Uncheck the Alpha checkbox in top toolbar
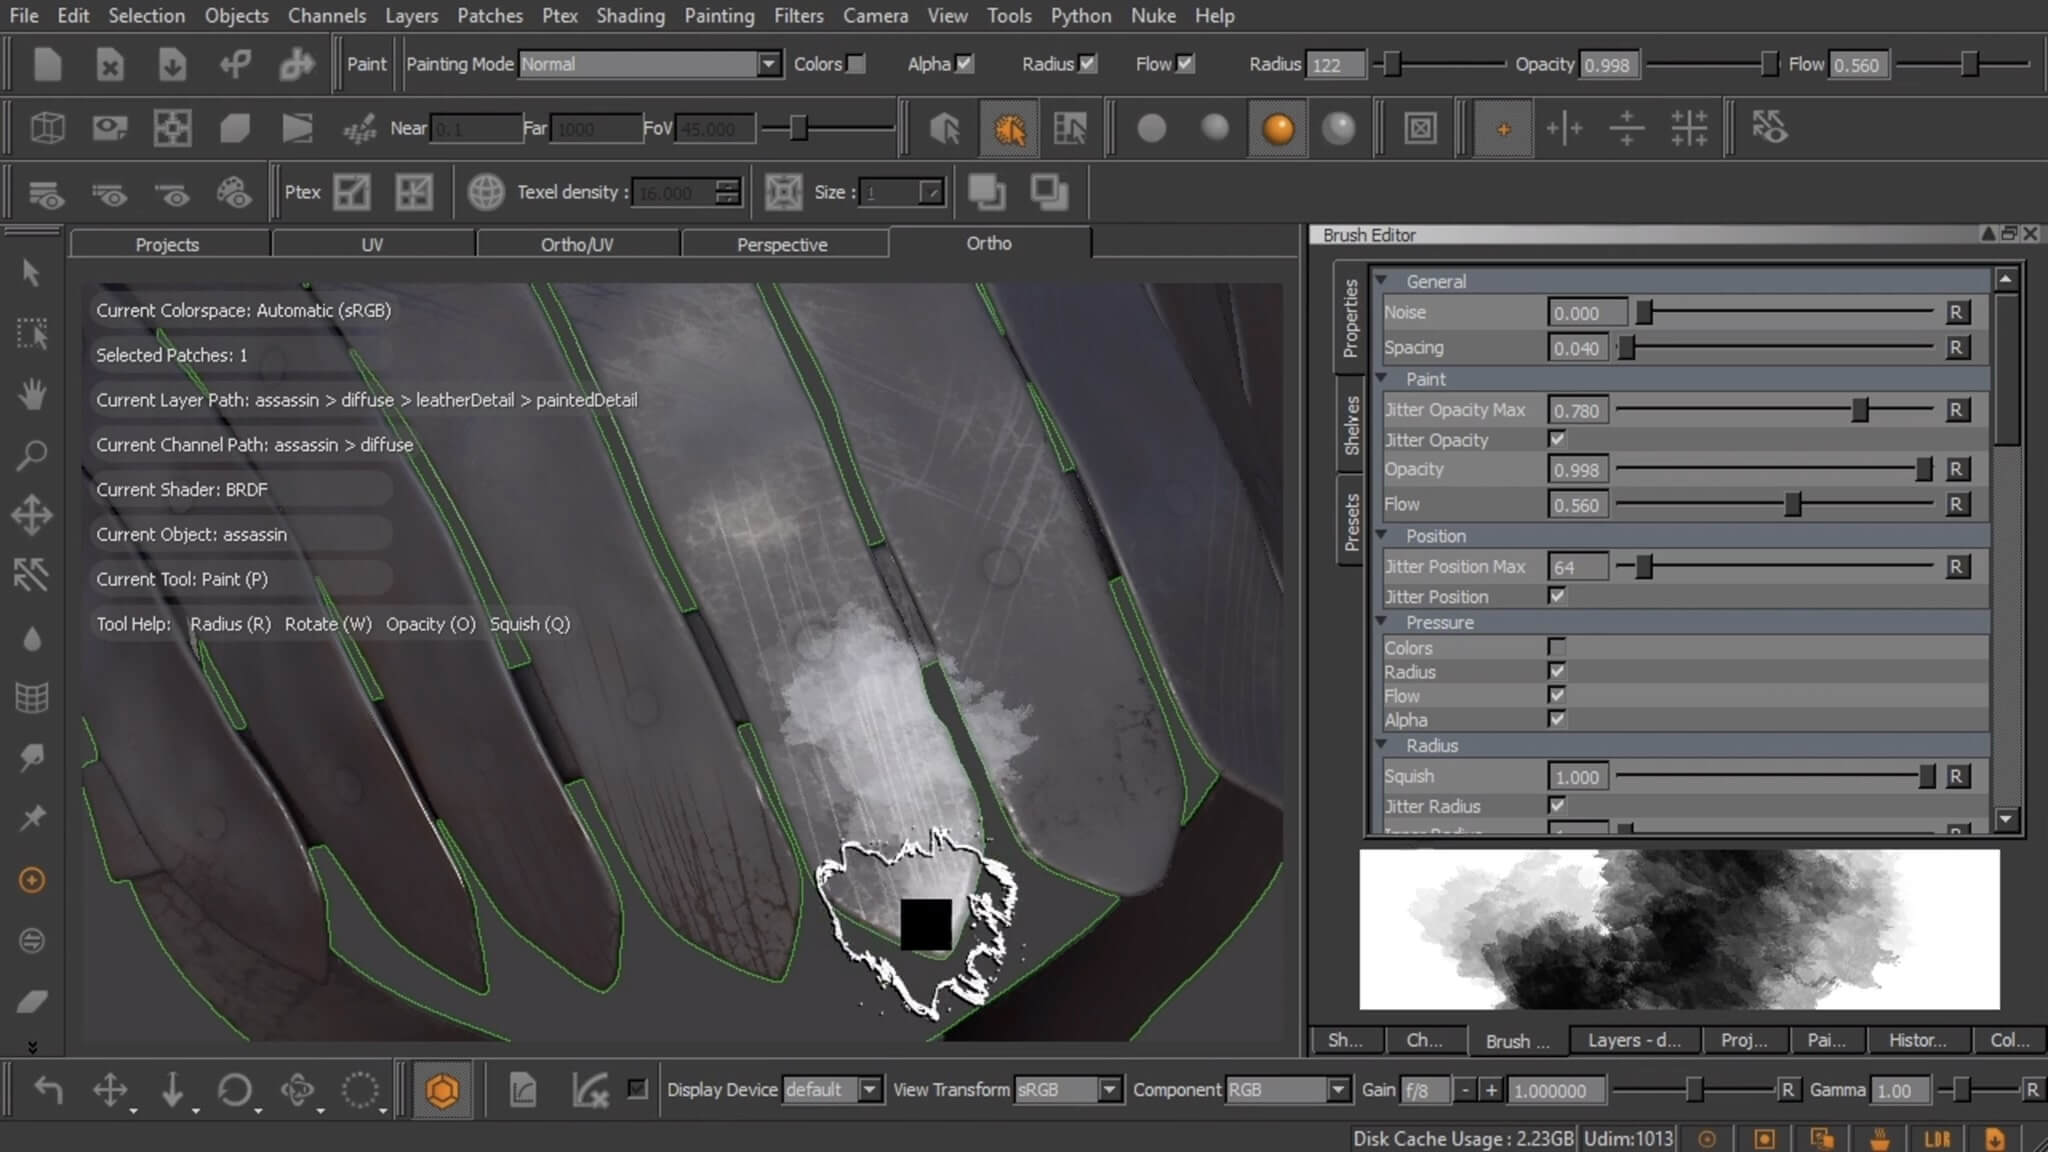2048x1152 pixels. point(964,63)
